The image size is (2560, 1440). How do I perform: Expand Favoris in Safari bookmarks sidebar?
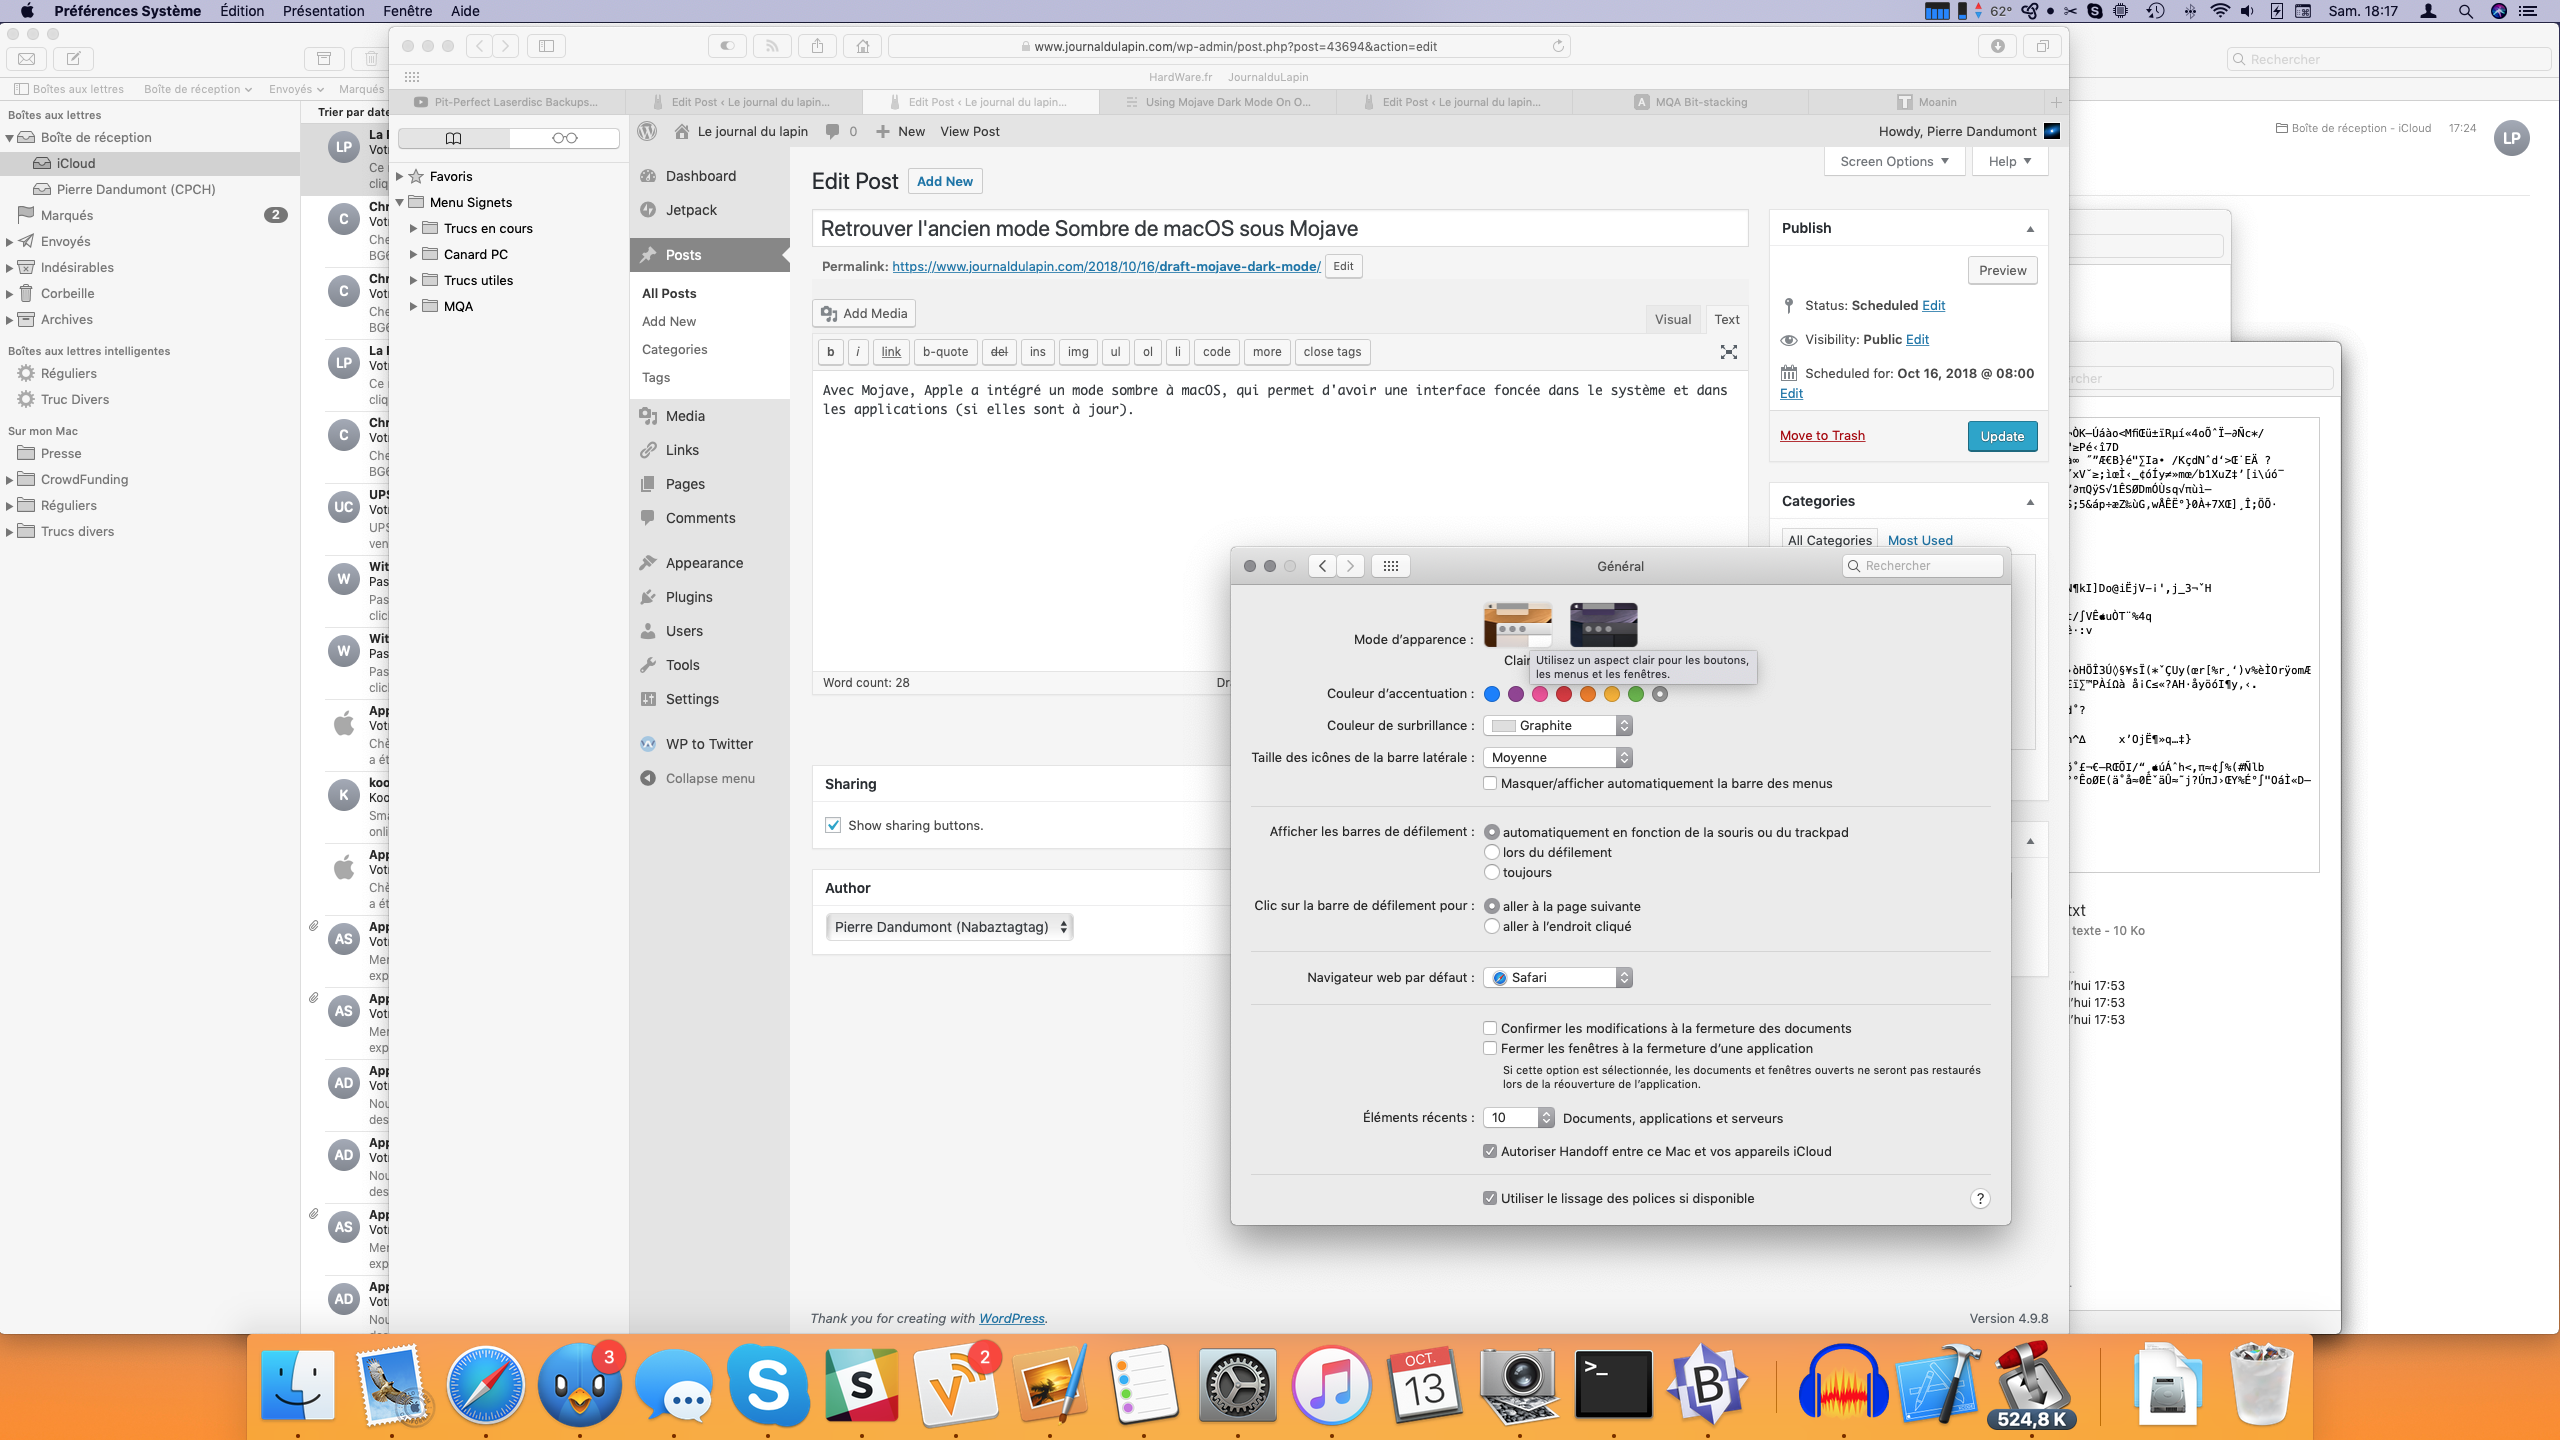tap(400, 176)
